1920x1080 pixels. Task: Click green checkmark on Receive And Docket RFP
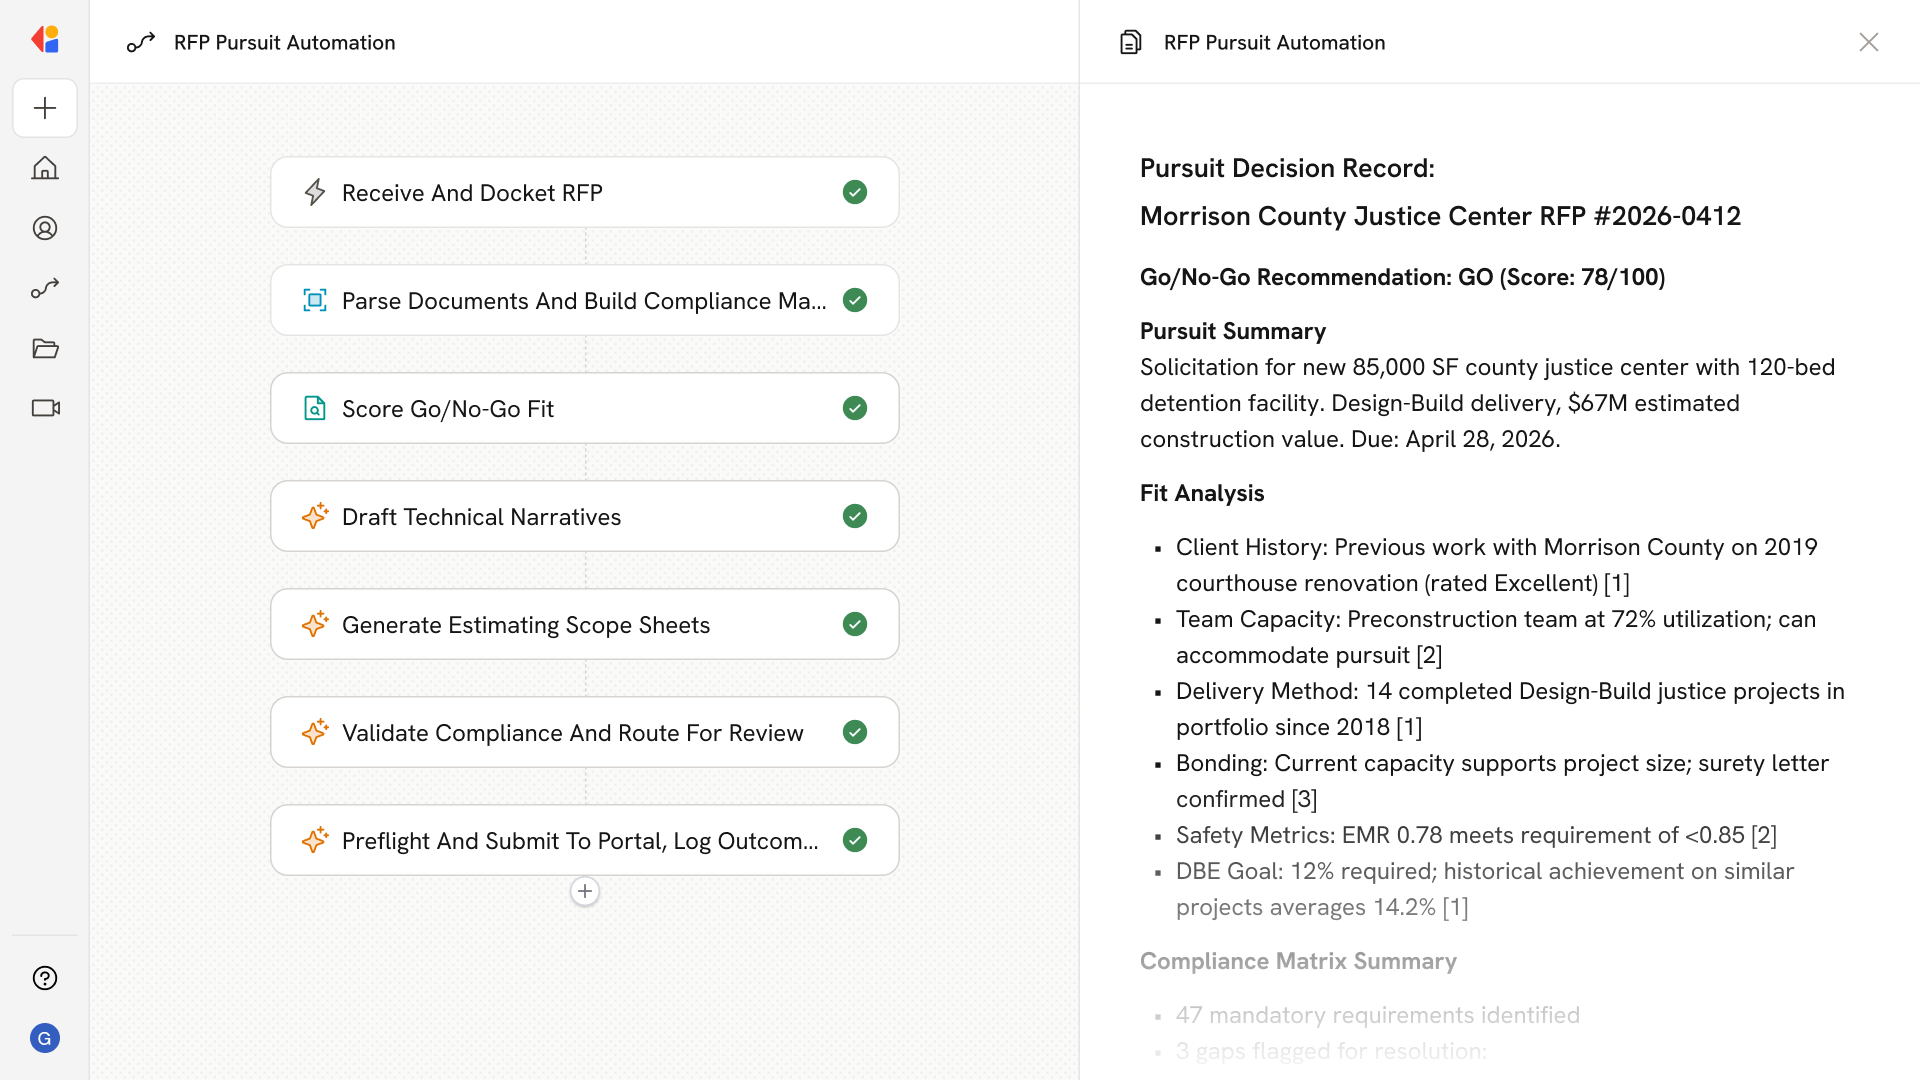pos(854,192)
